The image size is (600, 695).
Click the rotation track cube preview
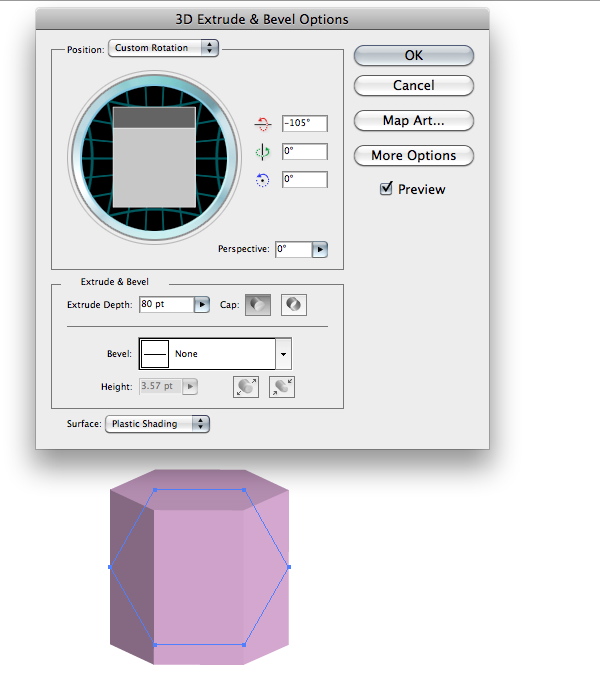(x=154, y=157)
